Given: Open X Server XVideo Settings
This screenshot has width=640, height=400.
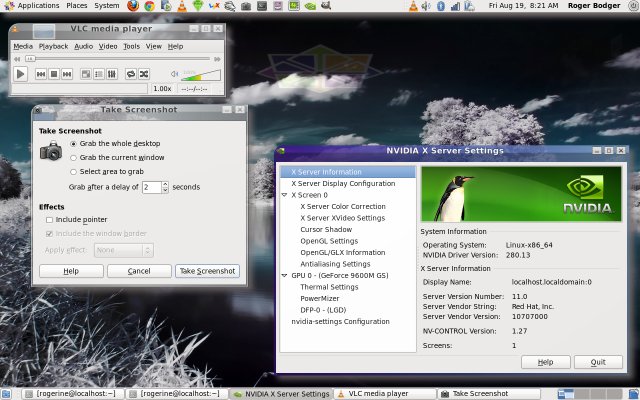Looking at the screenshot, I should pos(342,218).
